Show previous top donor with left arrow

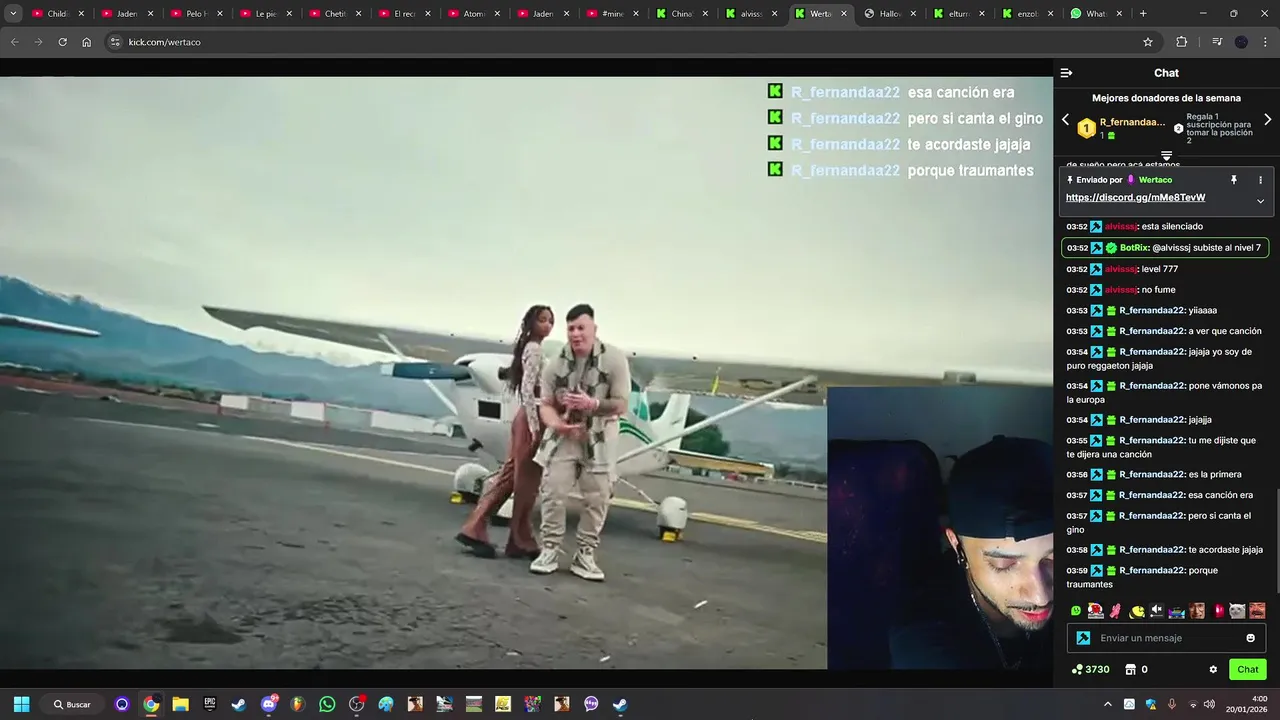(x=1065, y=120)
